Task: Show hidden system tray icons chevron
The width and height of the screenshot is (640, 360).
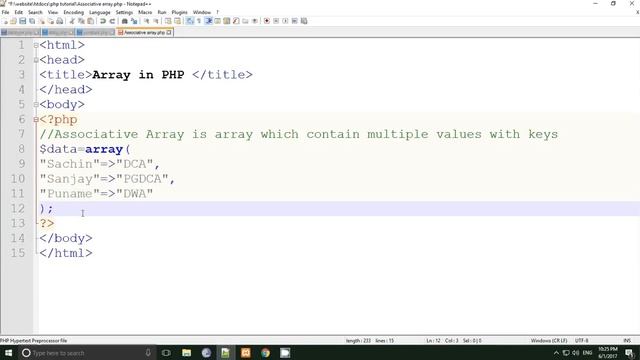Action: tap(556, 353)
